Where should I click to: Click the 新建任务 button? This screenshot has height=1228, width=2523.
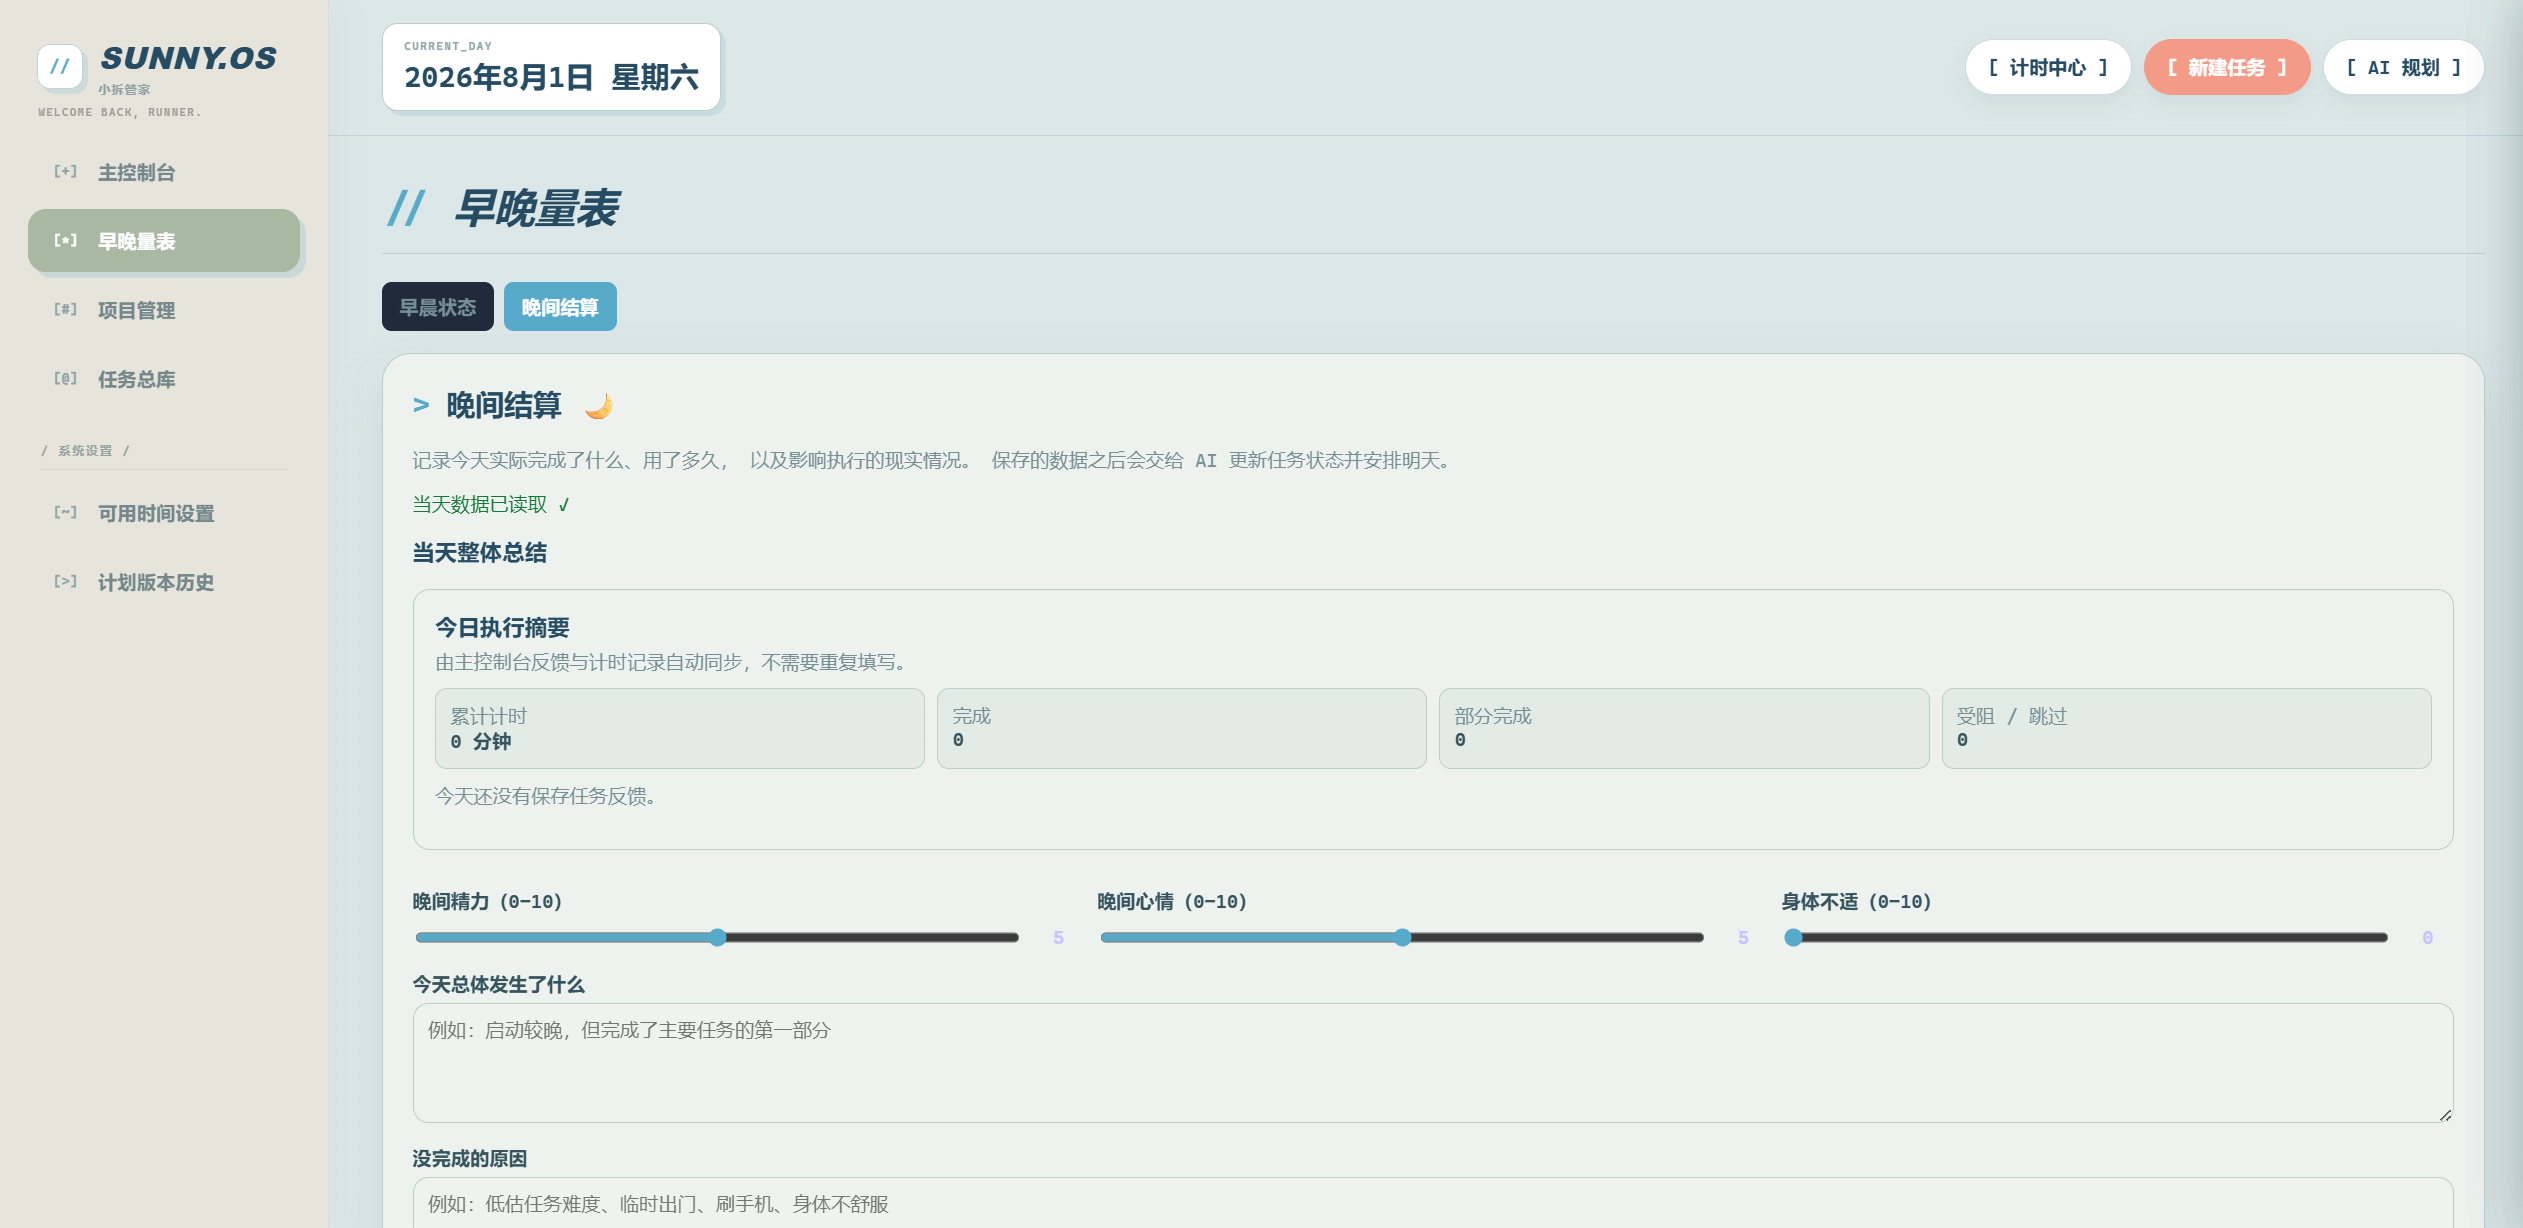(x=2227, y=68)
